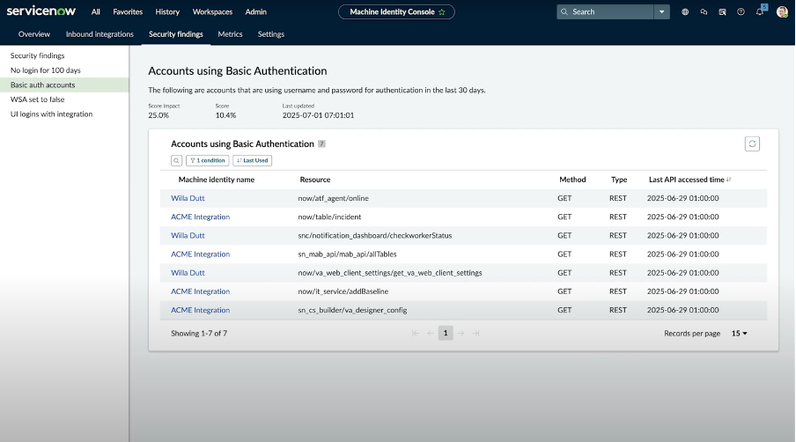The image size is (796, 442).
Task: Favorite the Machine Identity Console star
Action: tap(442, 12)
